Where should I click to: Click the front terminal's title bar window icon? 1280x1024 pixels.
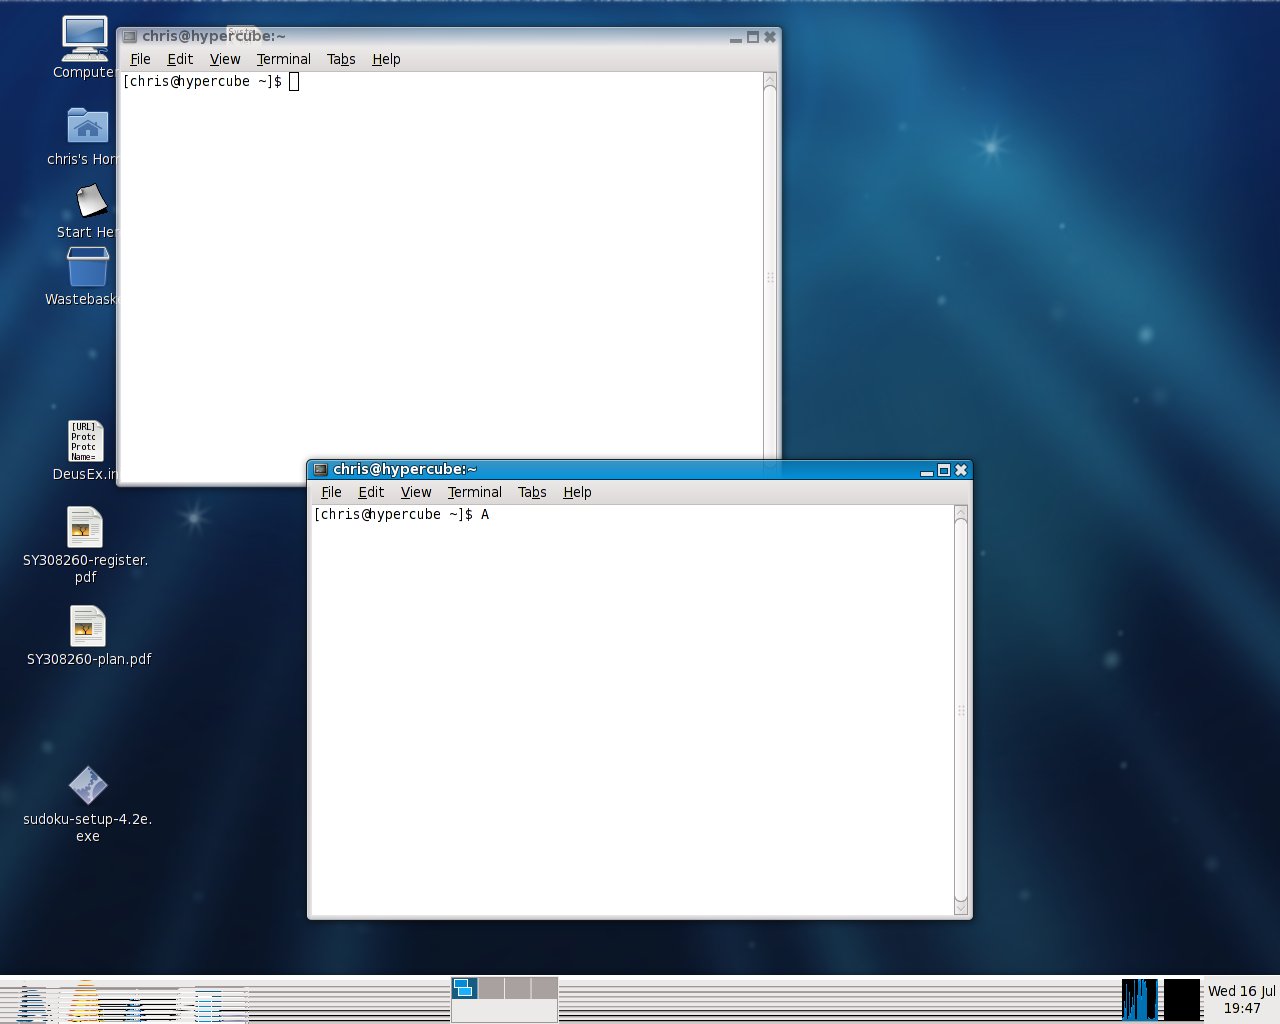click(x=320, y=470)
